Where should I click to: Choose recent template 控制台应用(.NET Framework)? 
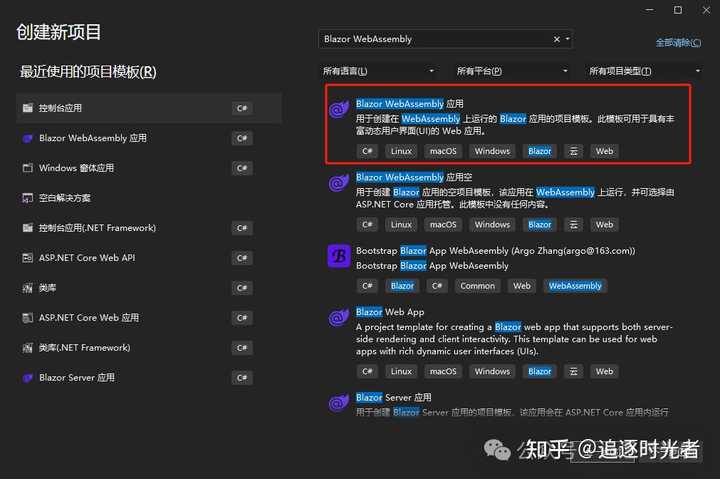click(149, 228)
